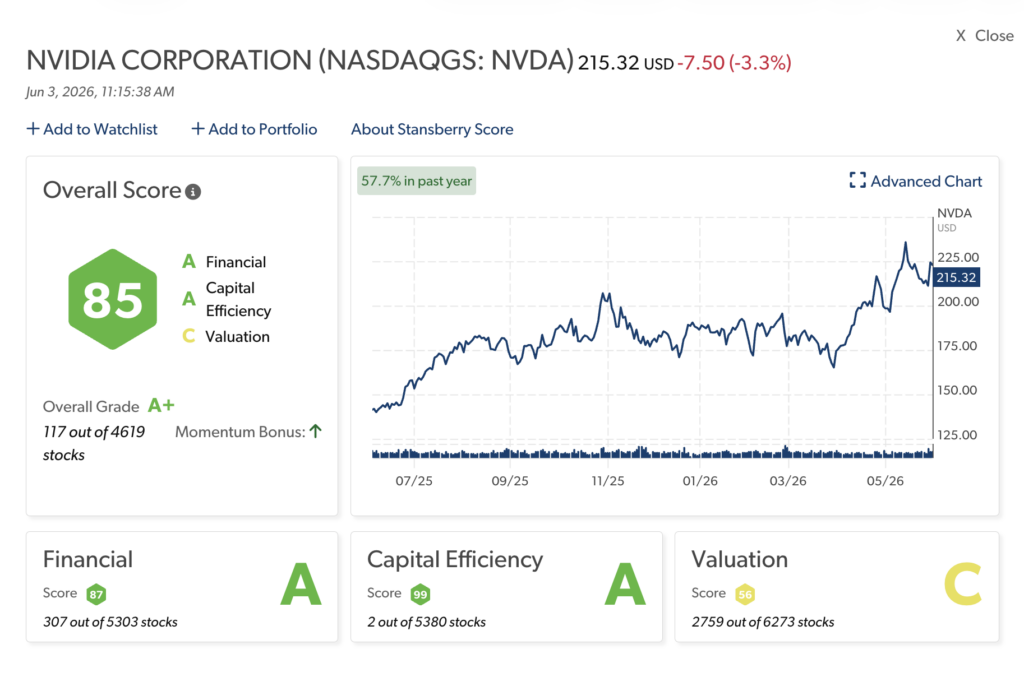The height and width of the screenshot is (677, 1024).
Task: Click the green 85 overall score hexagon
Action: pos(113,300)
